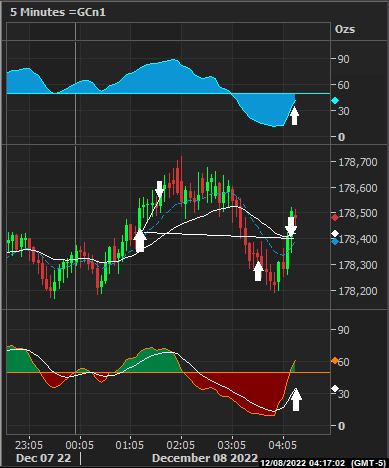
Task: Click the 30 label on the bottom oscillator axis
Action: coord(344,394)
